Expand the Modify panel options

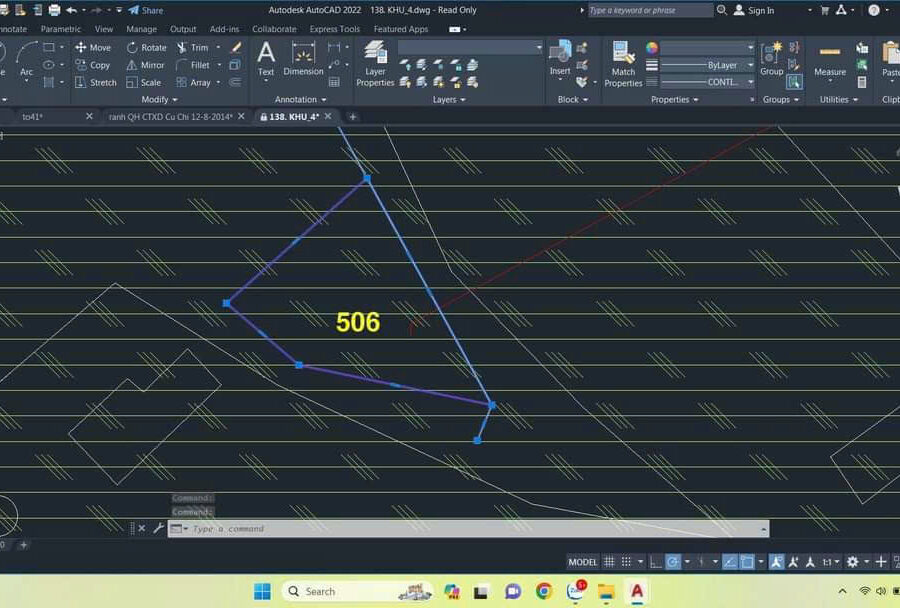(159, 100)
